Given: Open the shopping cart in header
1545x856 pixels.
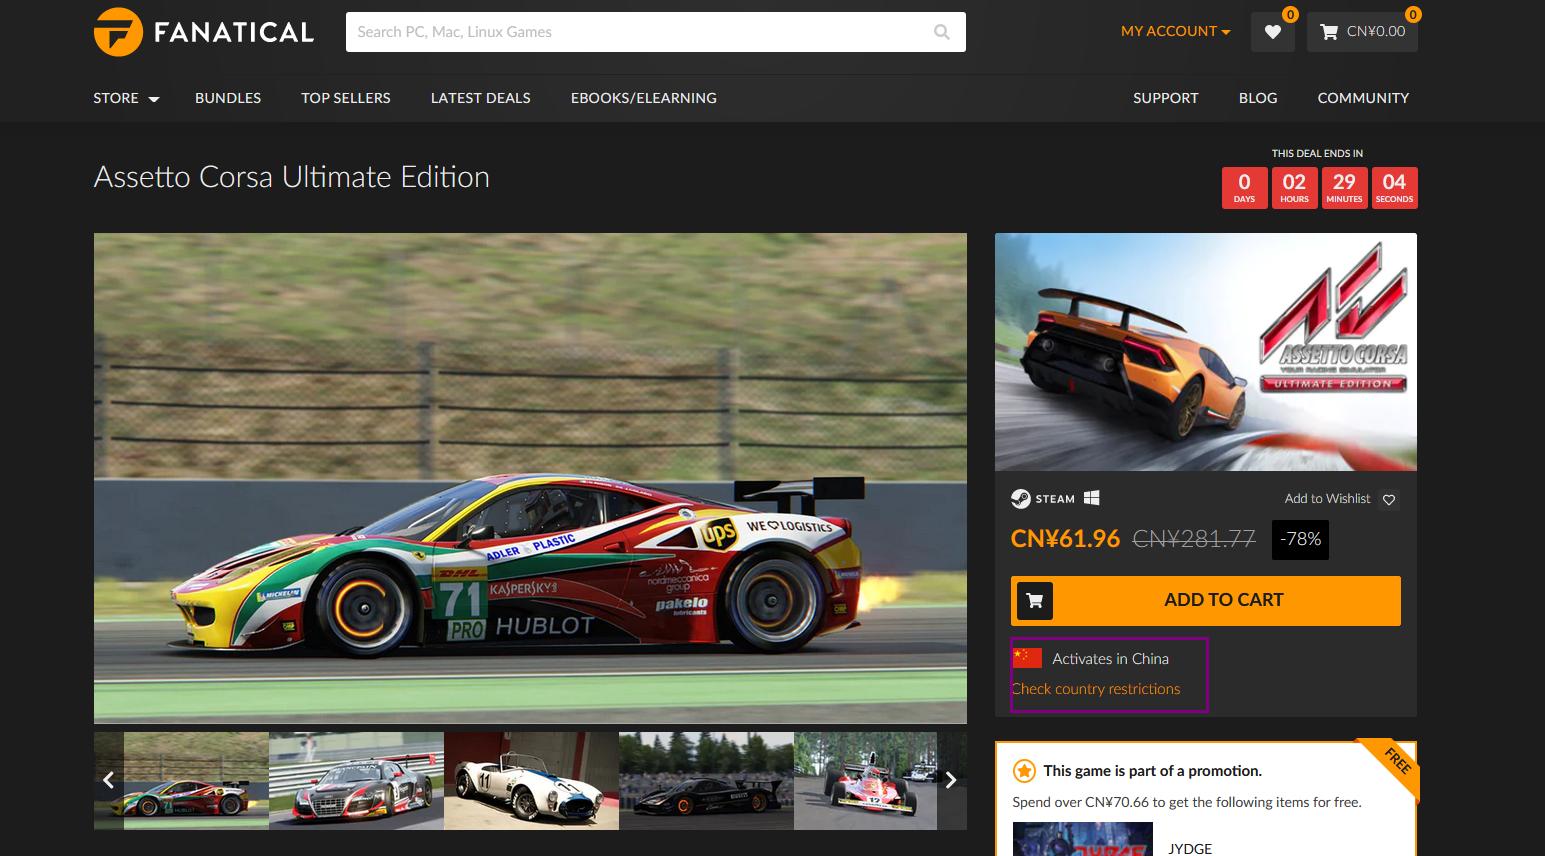Looking at the screenshot, I should pos(1362,31).
